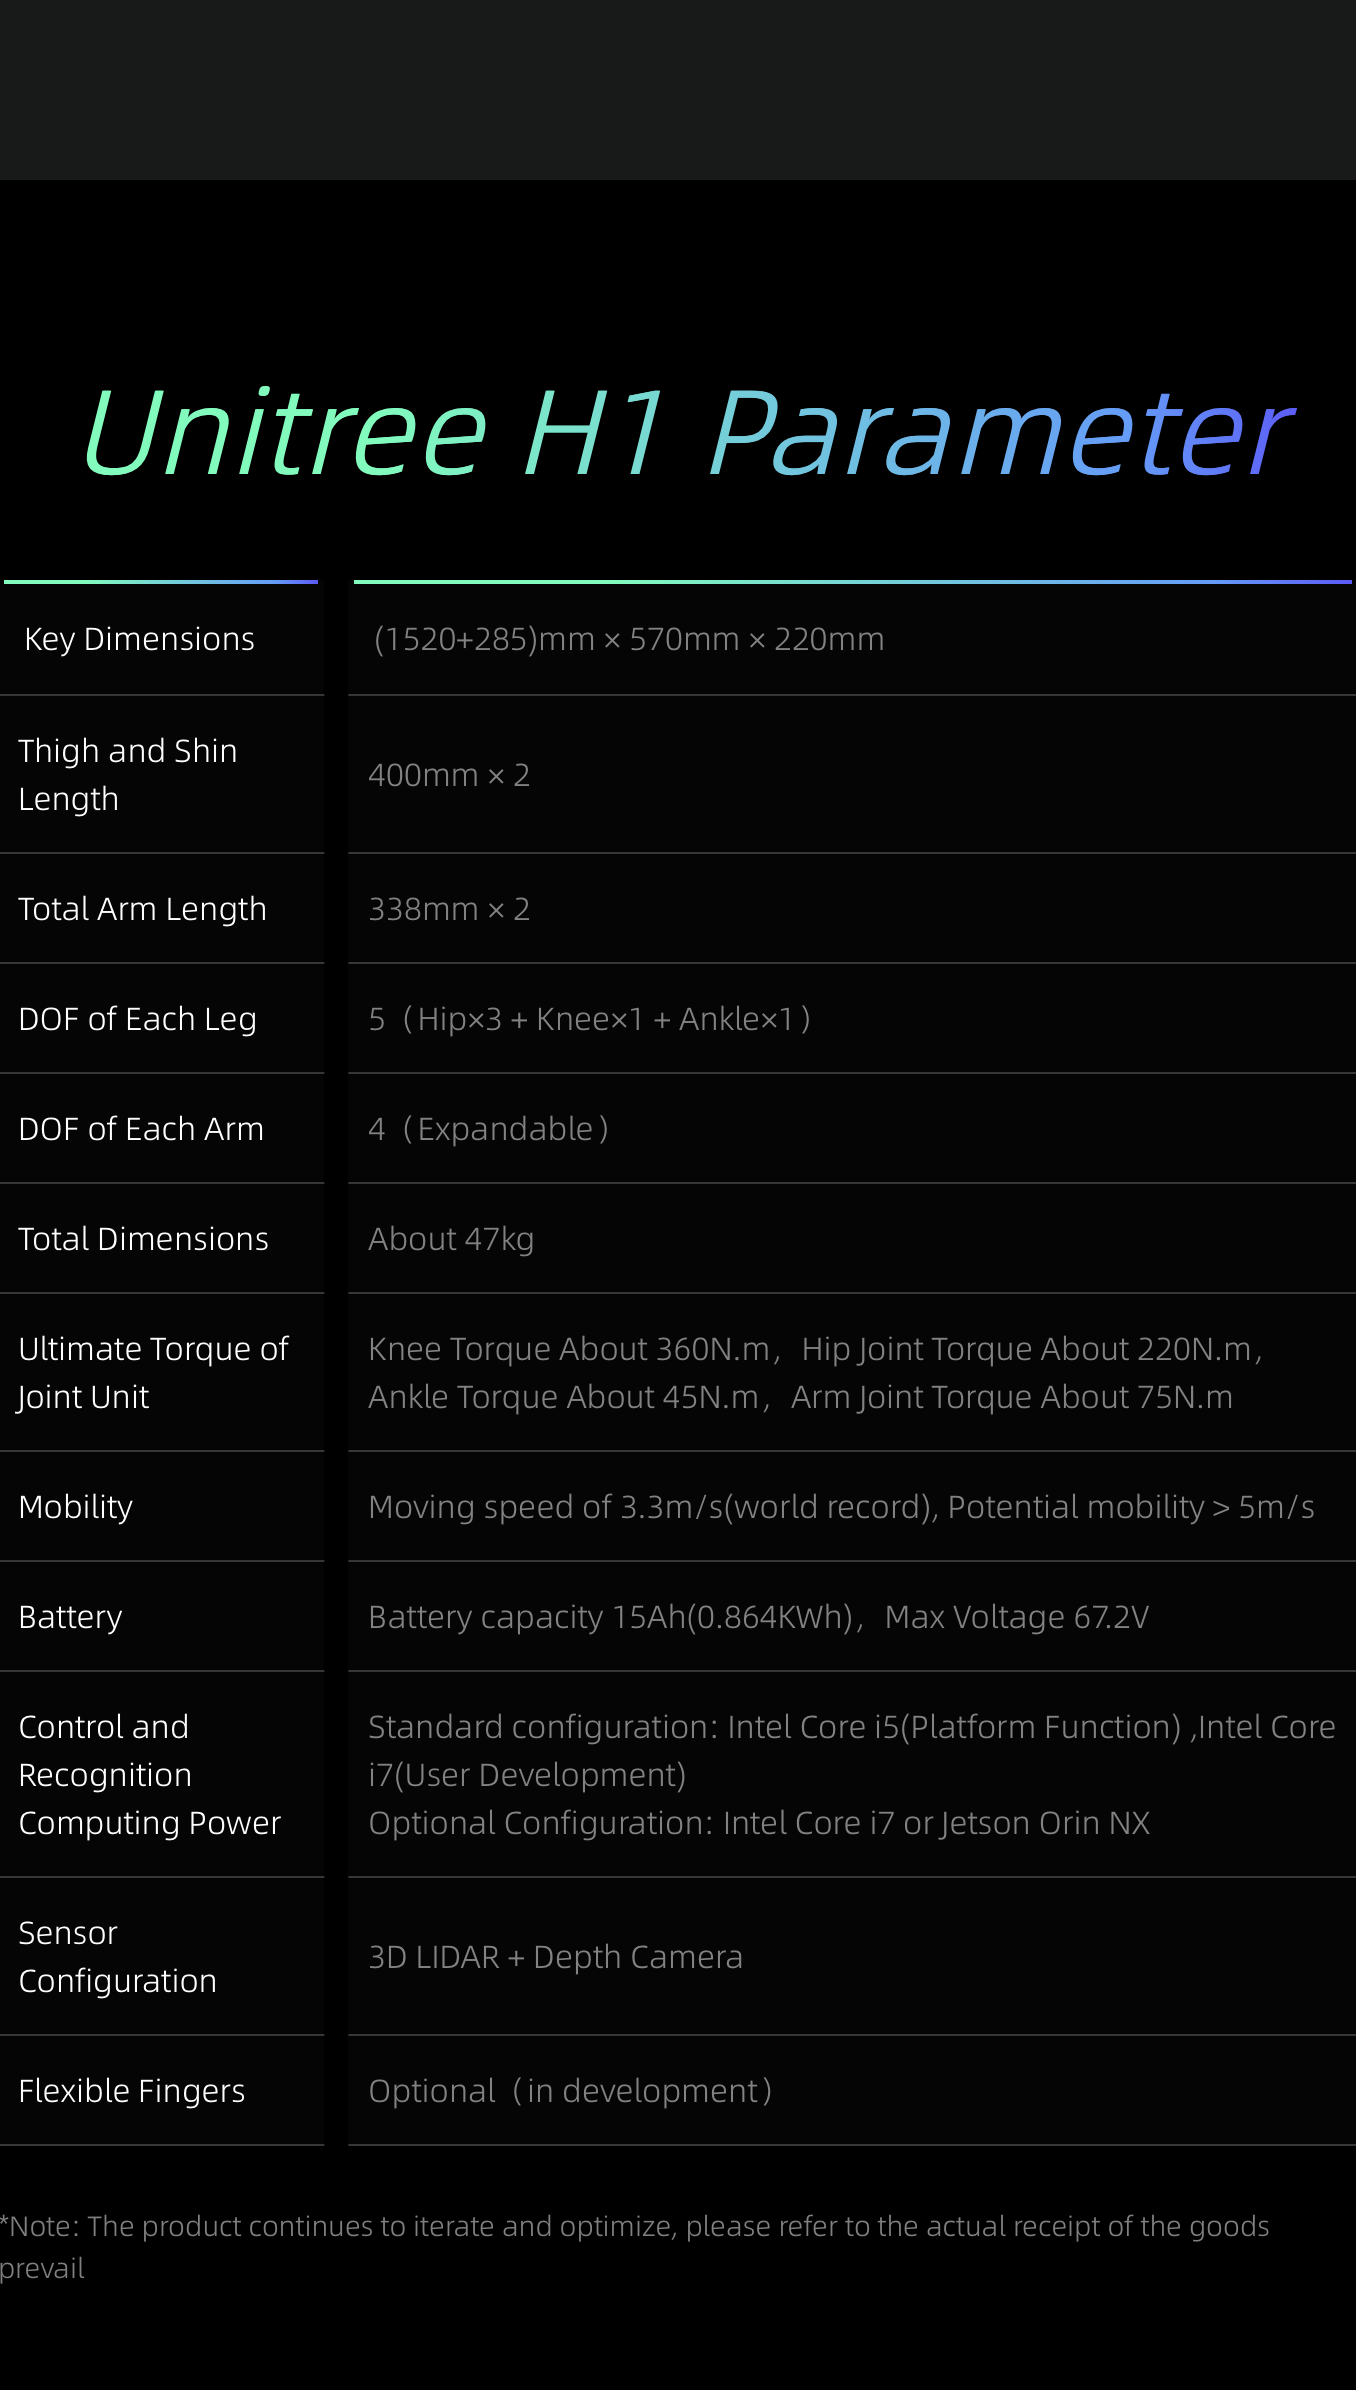Select the 'Battery' label
This screenshot has height=2390, width=1356.
(70, 1617)
